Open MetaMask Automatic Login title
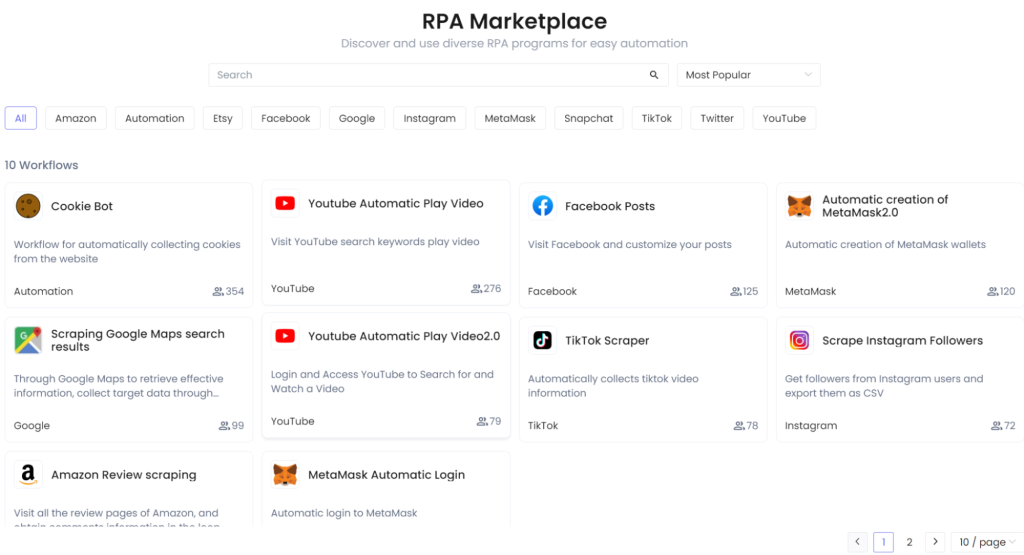 tap(387, 475)
